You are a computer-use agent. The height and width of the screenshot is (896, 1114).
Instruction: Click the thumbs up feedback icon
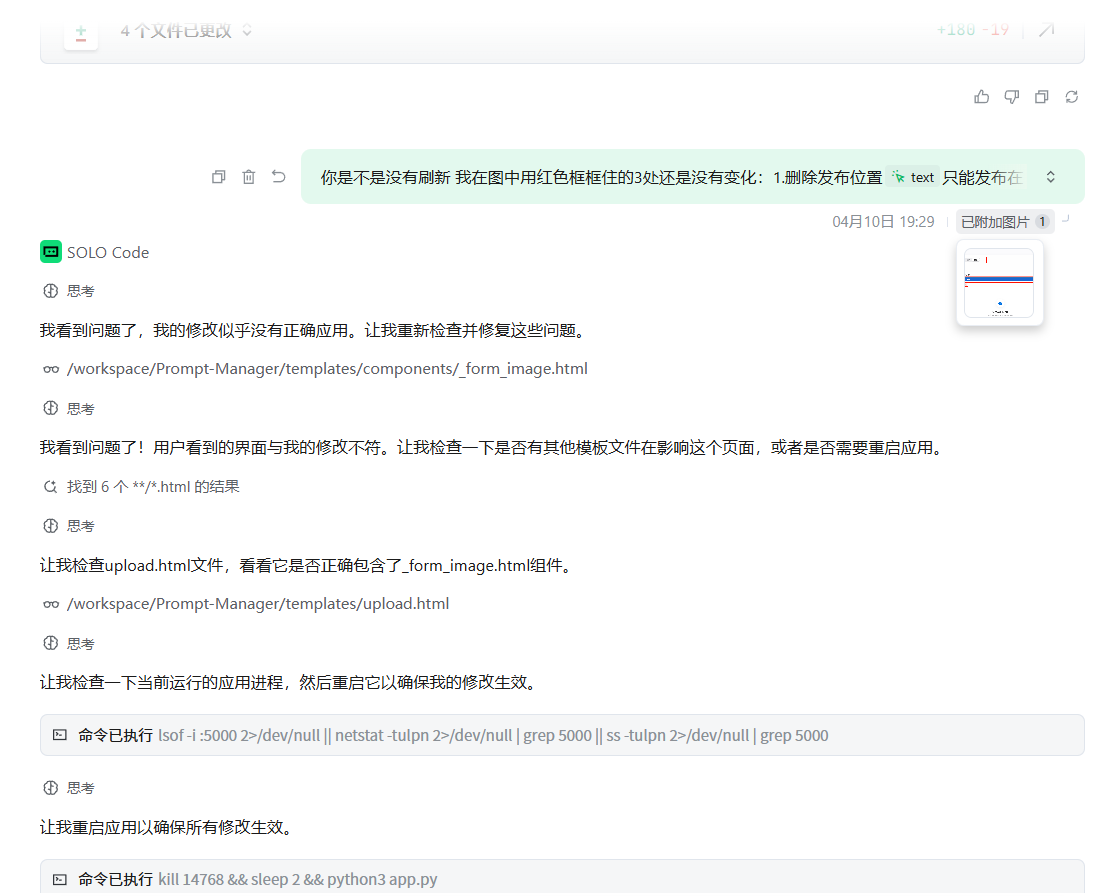click(981, 97)
